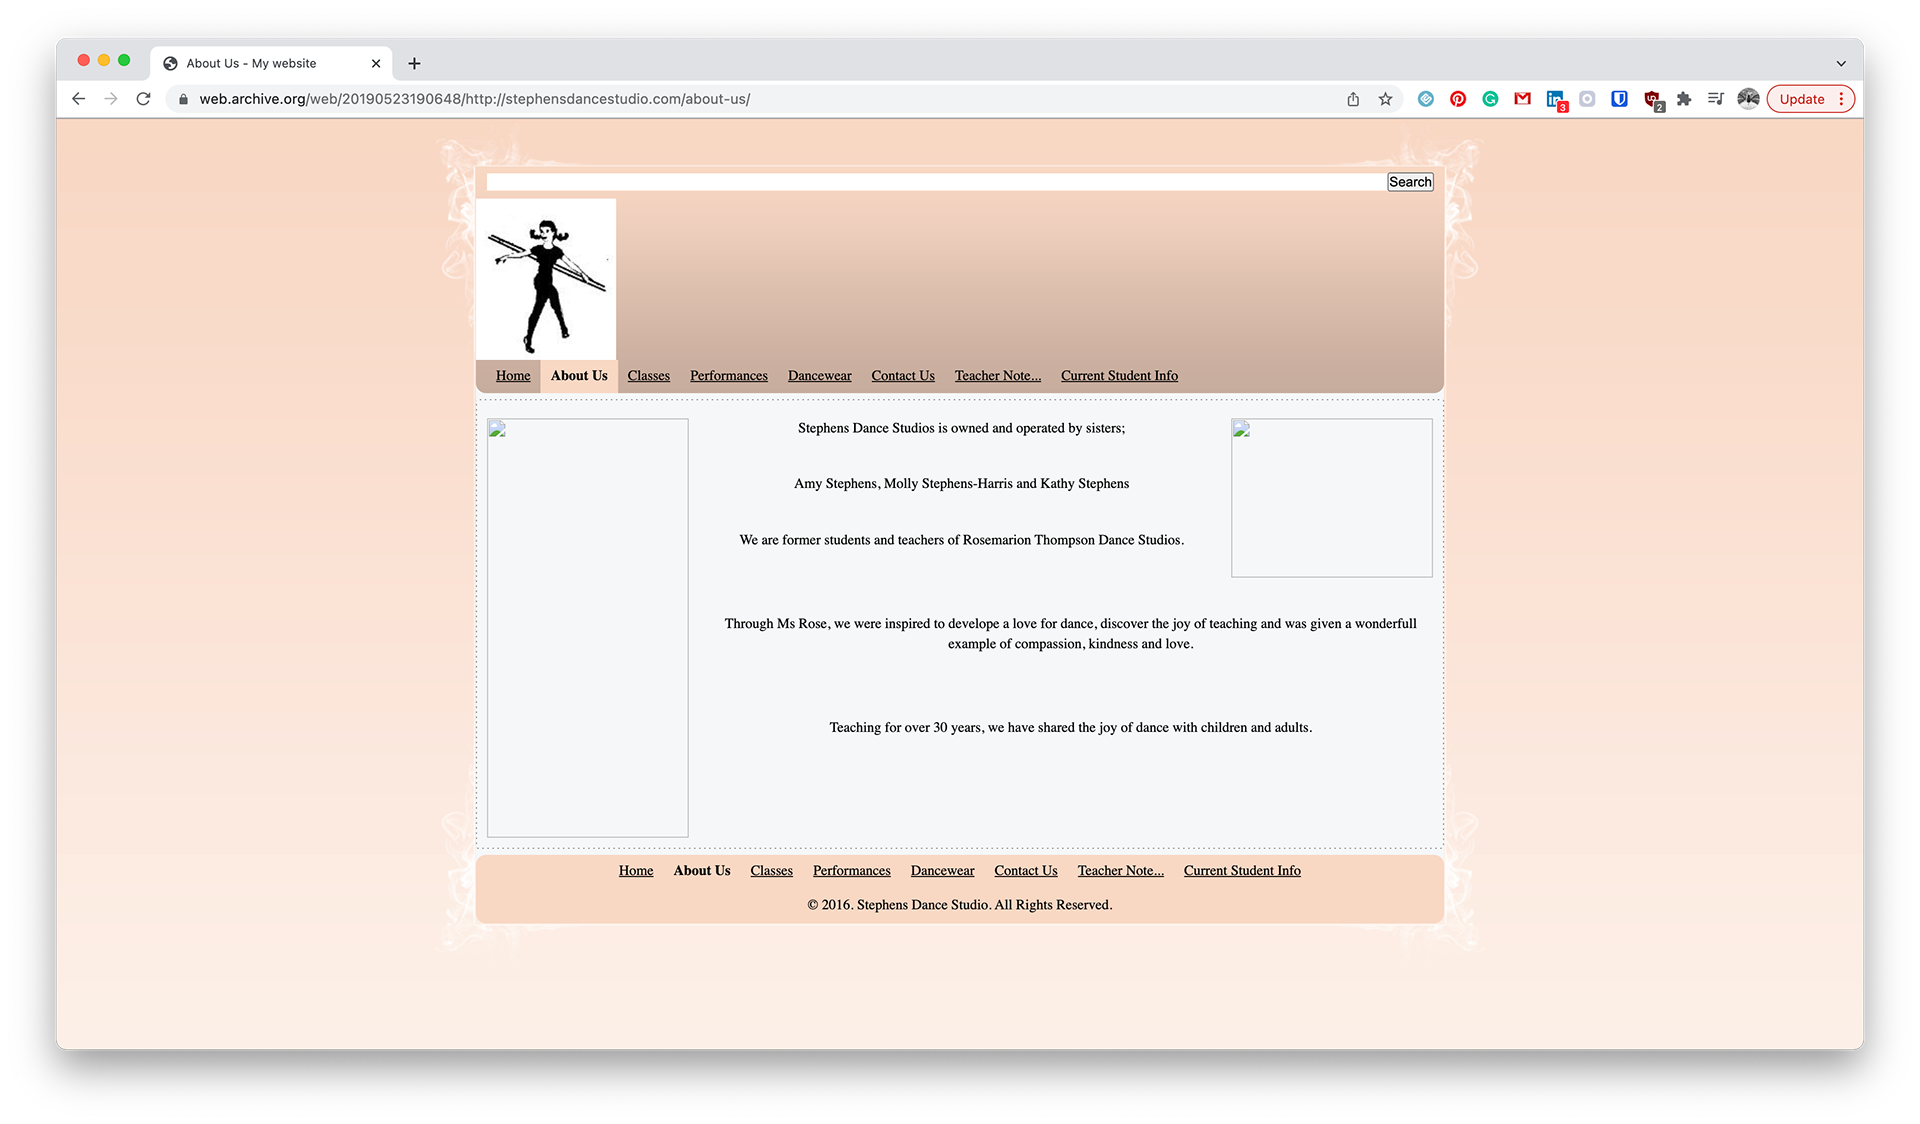Open the Gmail extension icon
Screen dimensions: 1920x1124
pyautogui.click(x=1522, y=99)
